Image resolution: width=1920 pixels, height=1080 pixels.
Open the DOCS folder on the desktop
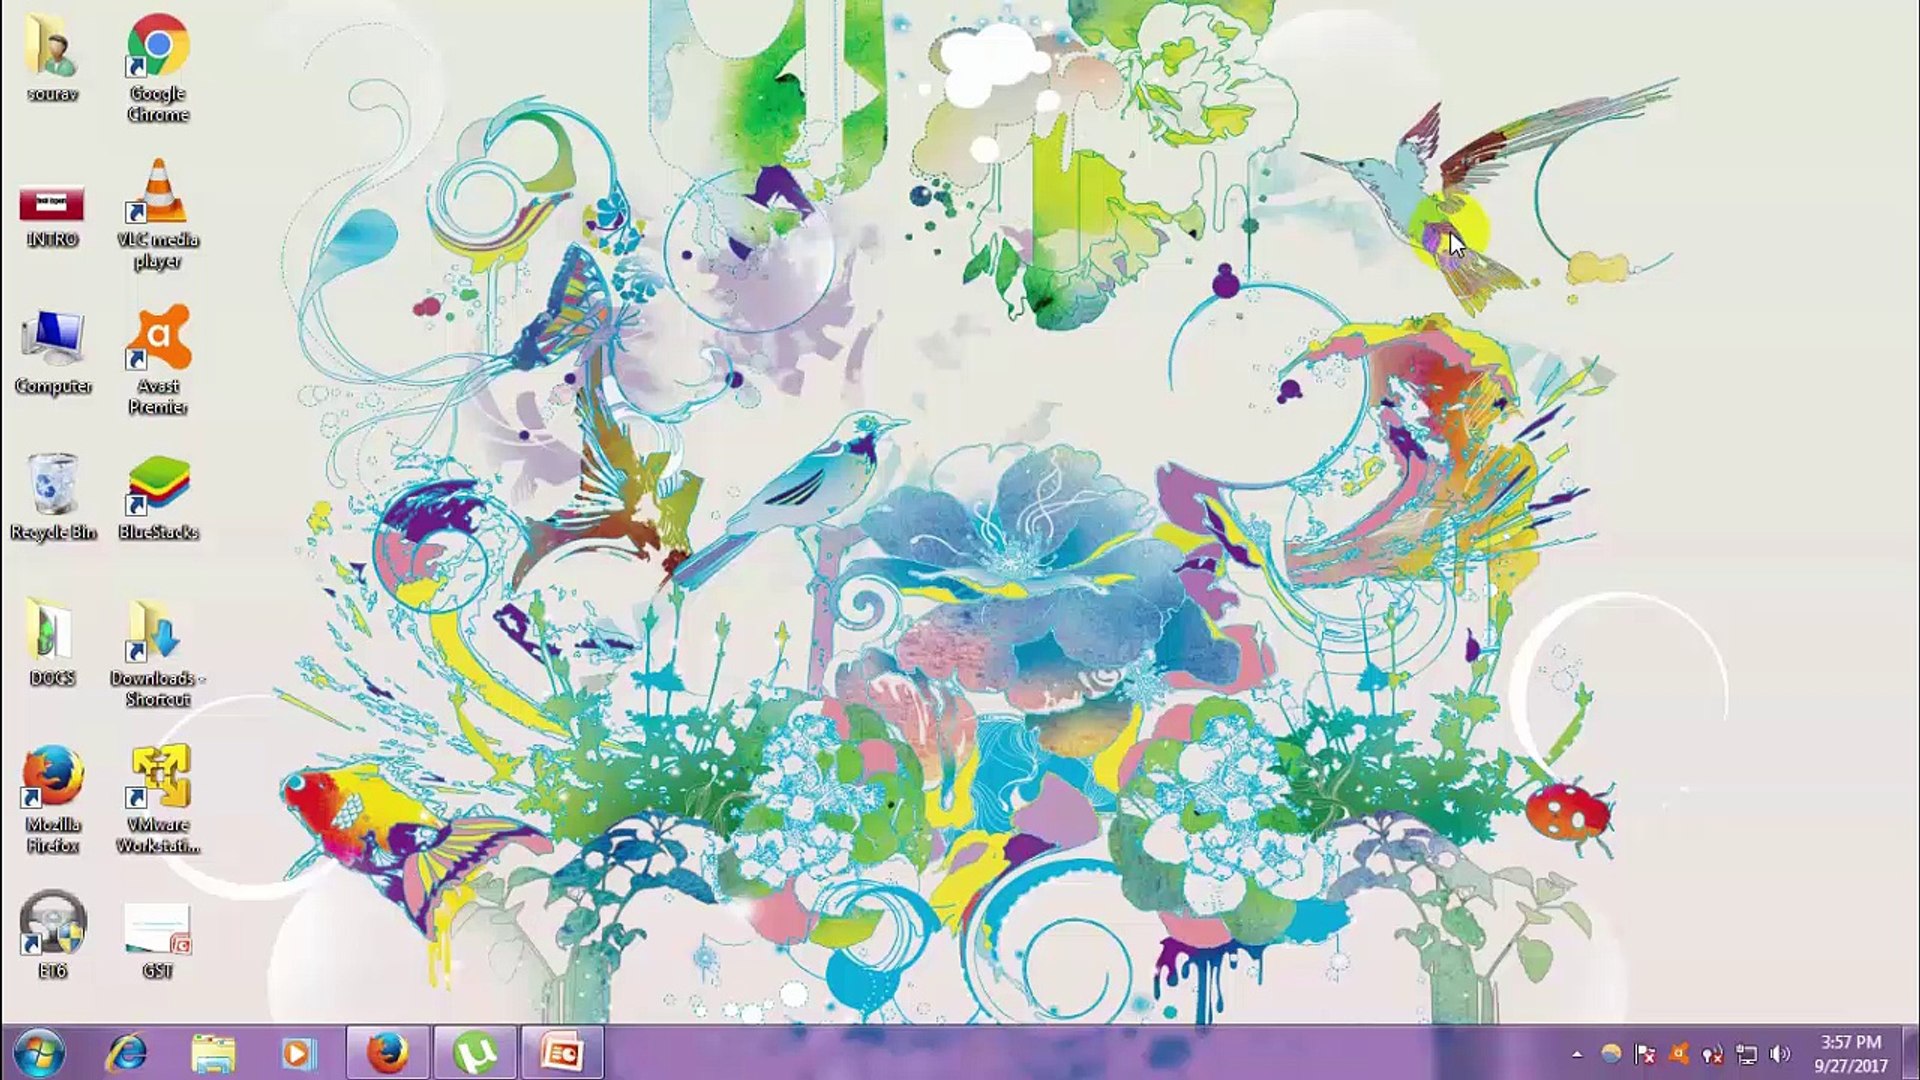(x=52, y=643)
